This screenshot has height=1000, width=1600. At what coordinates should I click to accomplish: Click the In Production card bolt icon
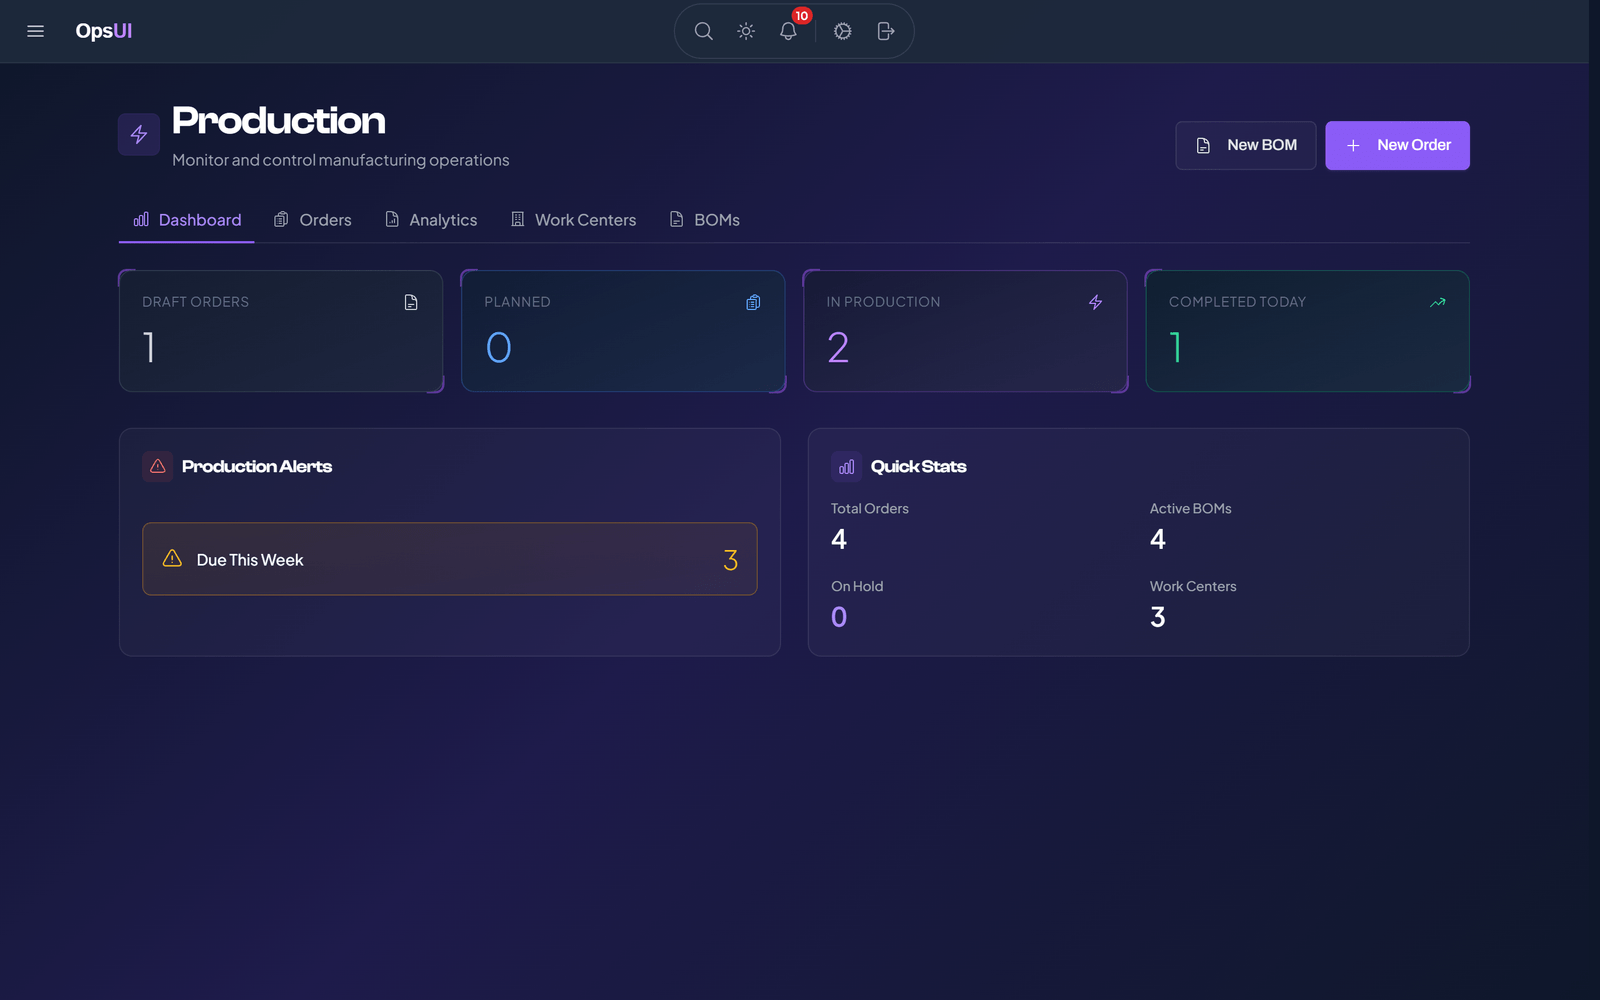click(1096, 302)
